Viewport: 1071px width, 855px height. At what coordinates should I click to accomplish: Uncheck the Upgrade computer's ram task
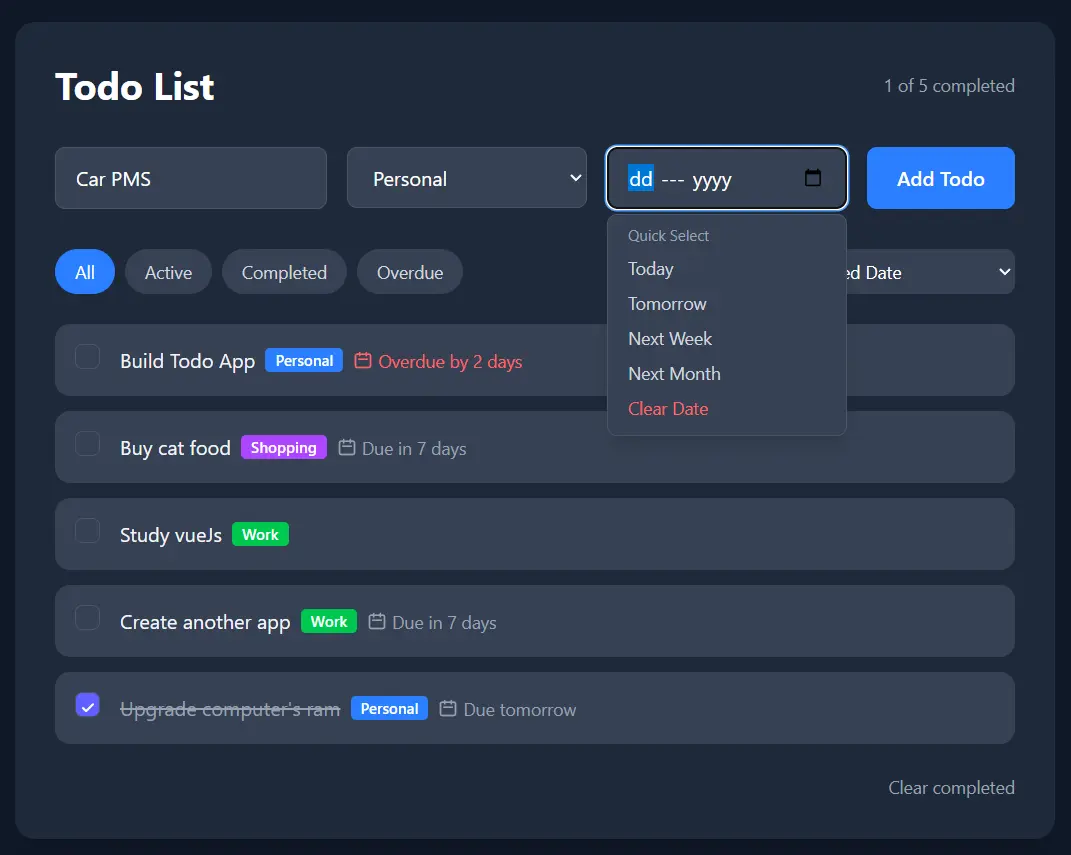click(87, 705)
